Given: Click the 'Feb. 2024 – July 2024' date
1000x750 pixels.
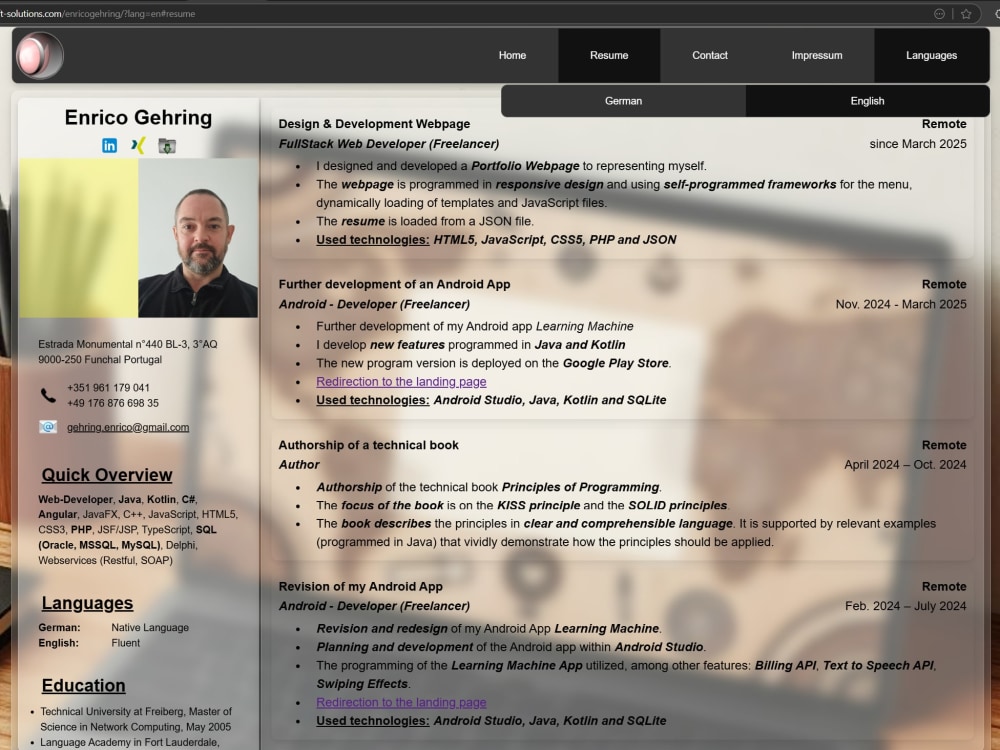Looking at the screenshot, I should (906, 606).
